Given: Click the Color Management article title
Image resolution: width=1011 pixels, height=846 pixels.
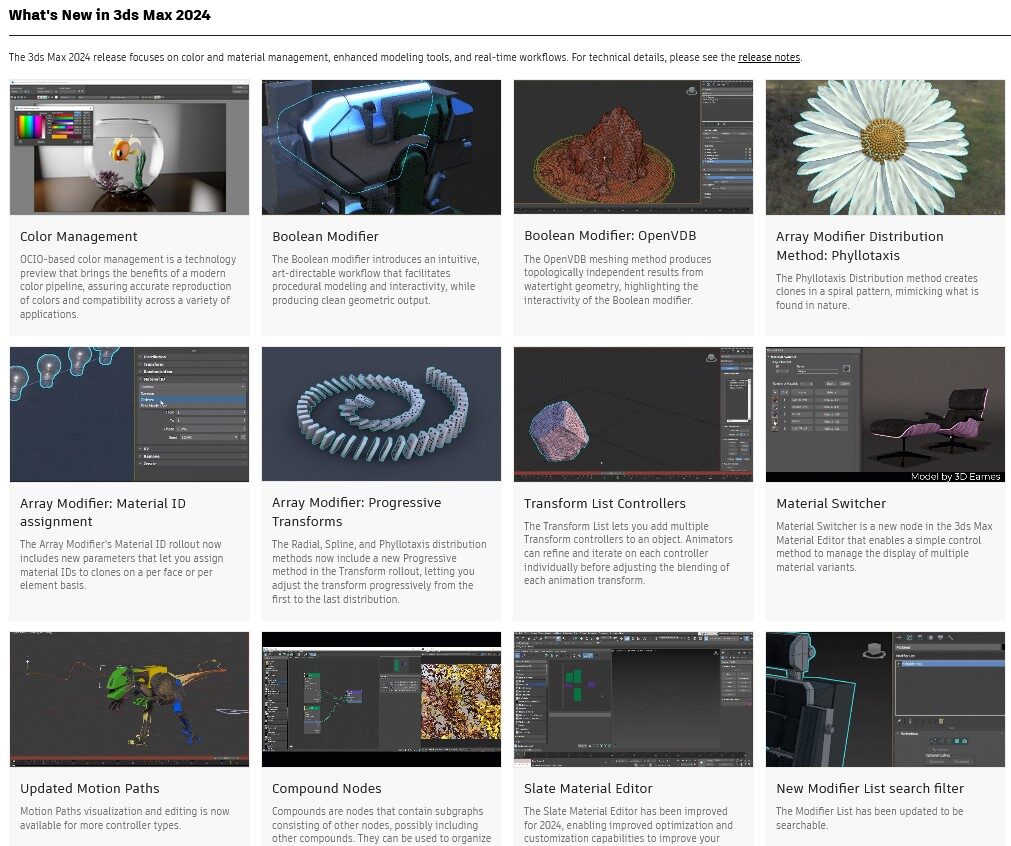Looking at the screenshot, I should tap(78, 237).
